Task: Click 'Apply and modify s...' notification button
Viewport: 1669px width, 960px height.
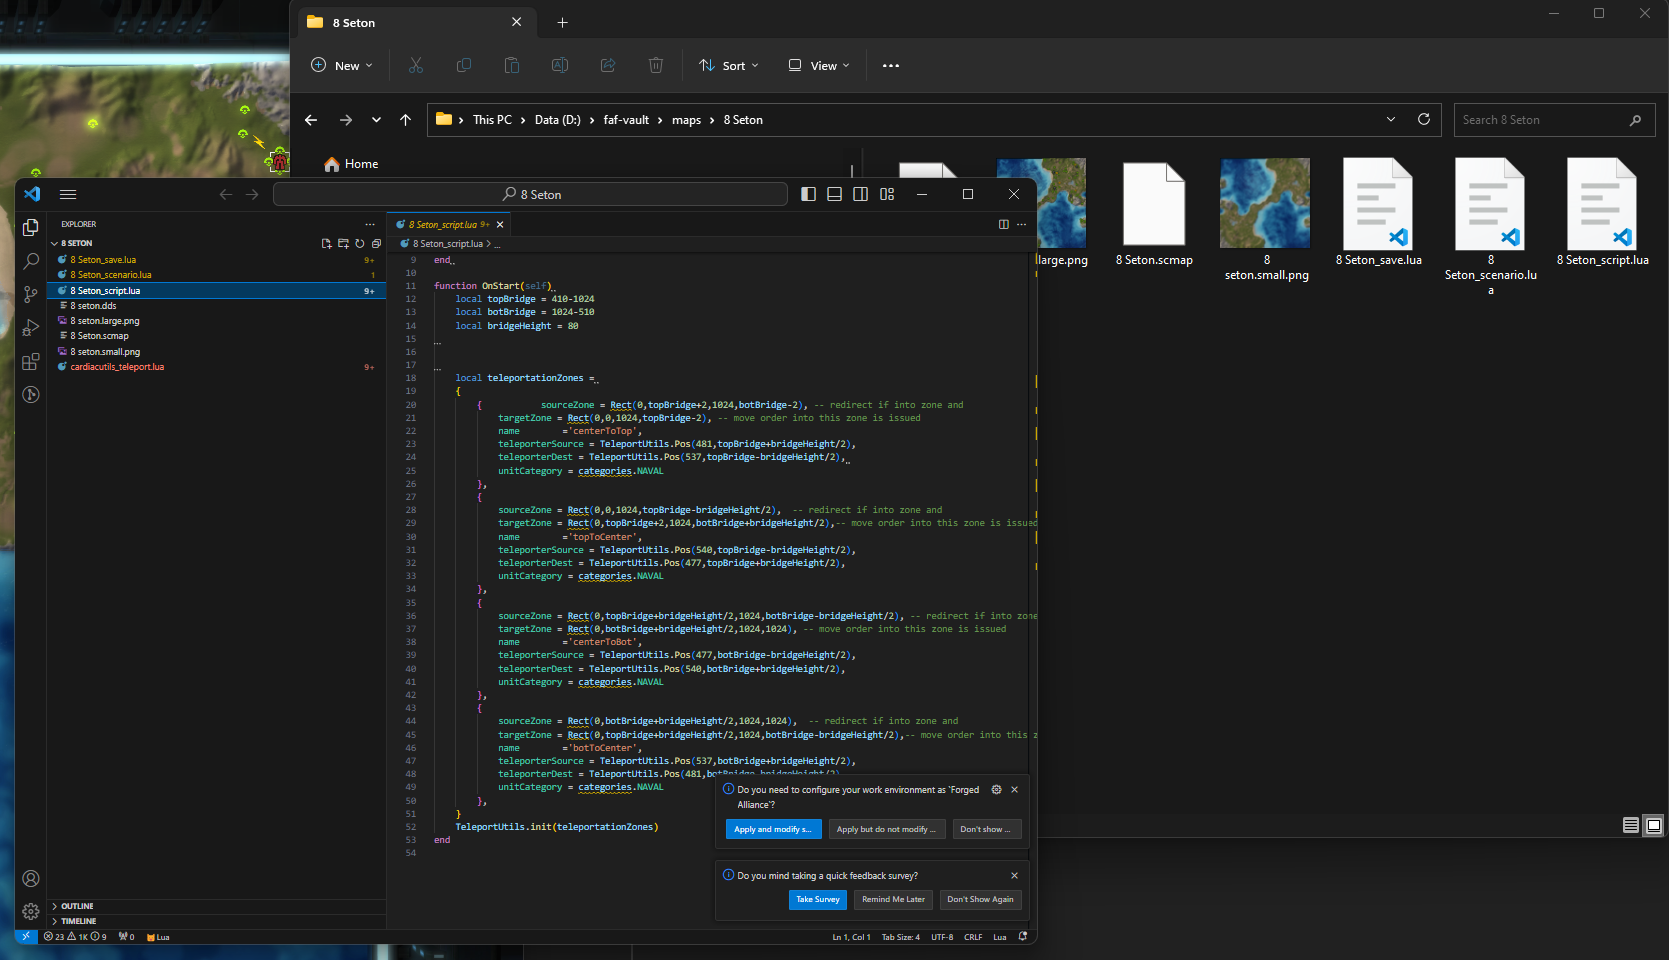Action: tap(773, 829)
